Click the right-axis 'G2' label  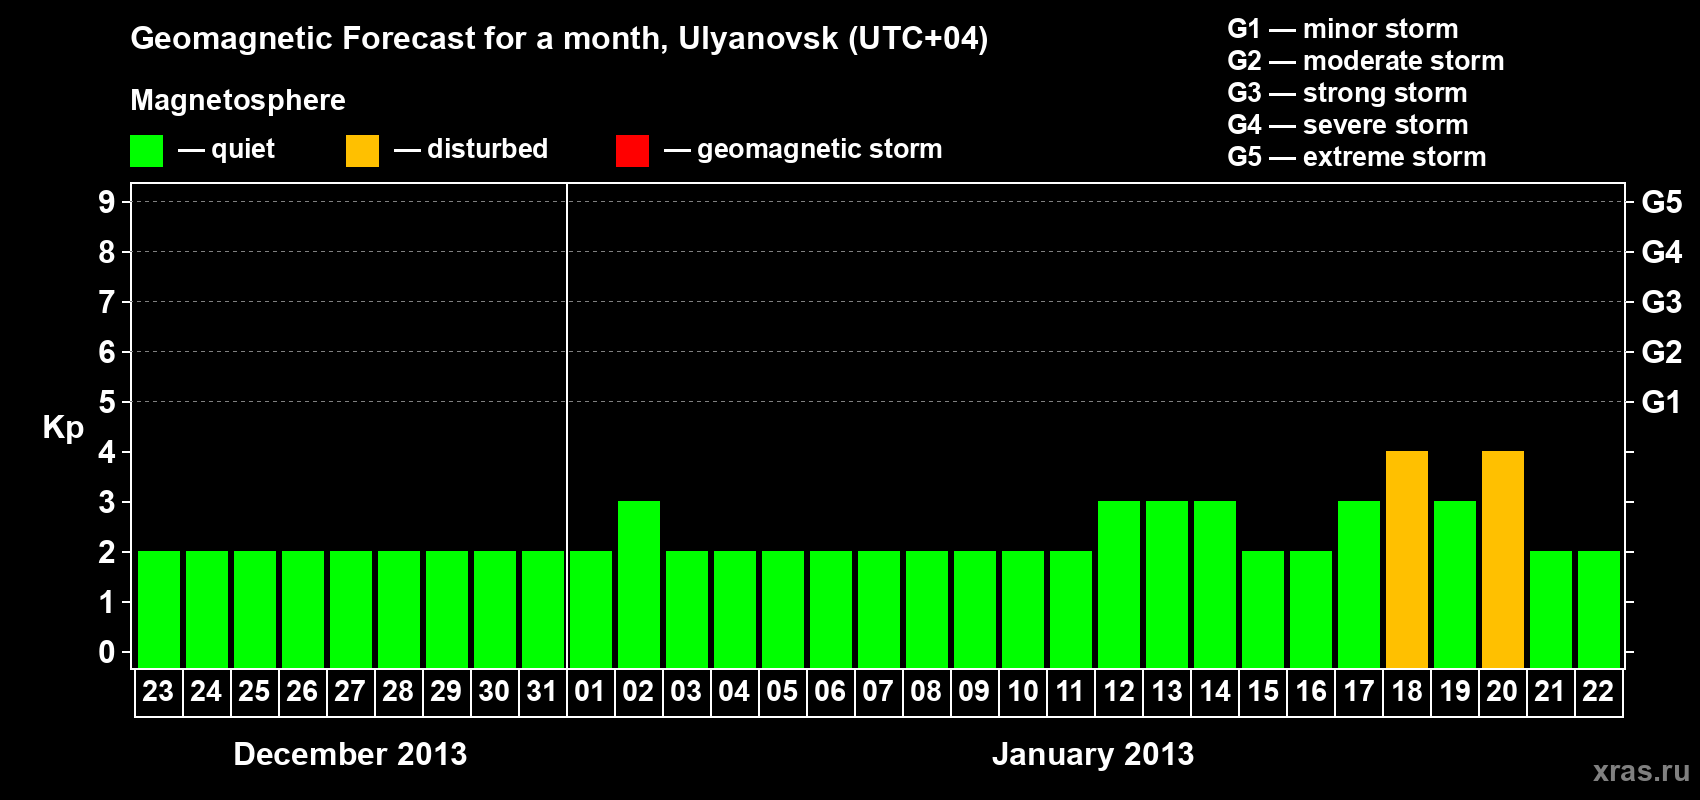(1661, 352)
